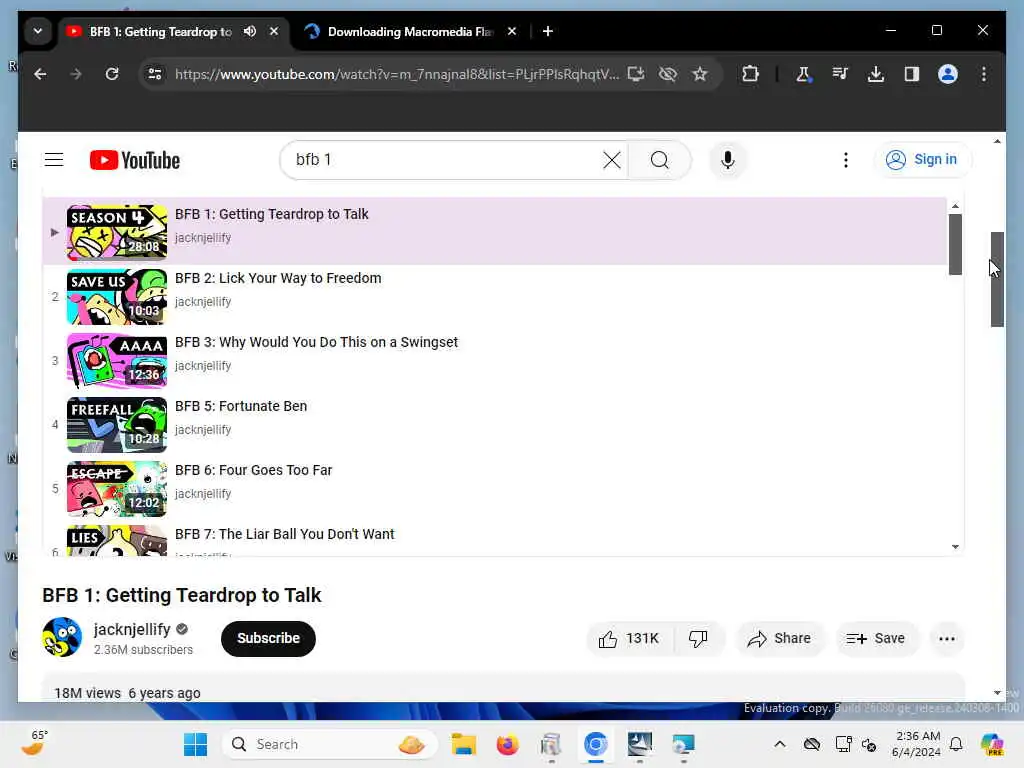Open the notification bell in system tray
Viewport: 1024px width, 768px height.
pyautogui.click(x=956, y=744)
